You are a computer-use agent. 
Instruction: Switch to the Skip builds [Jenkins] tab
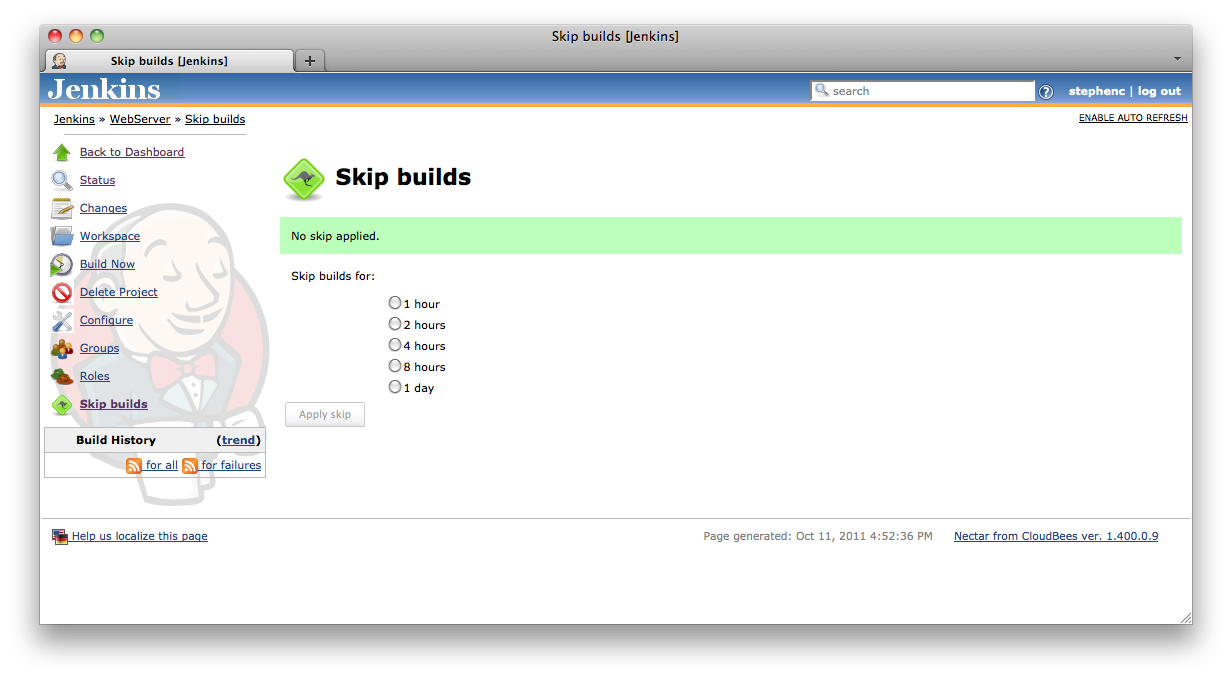pos(169,61)
